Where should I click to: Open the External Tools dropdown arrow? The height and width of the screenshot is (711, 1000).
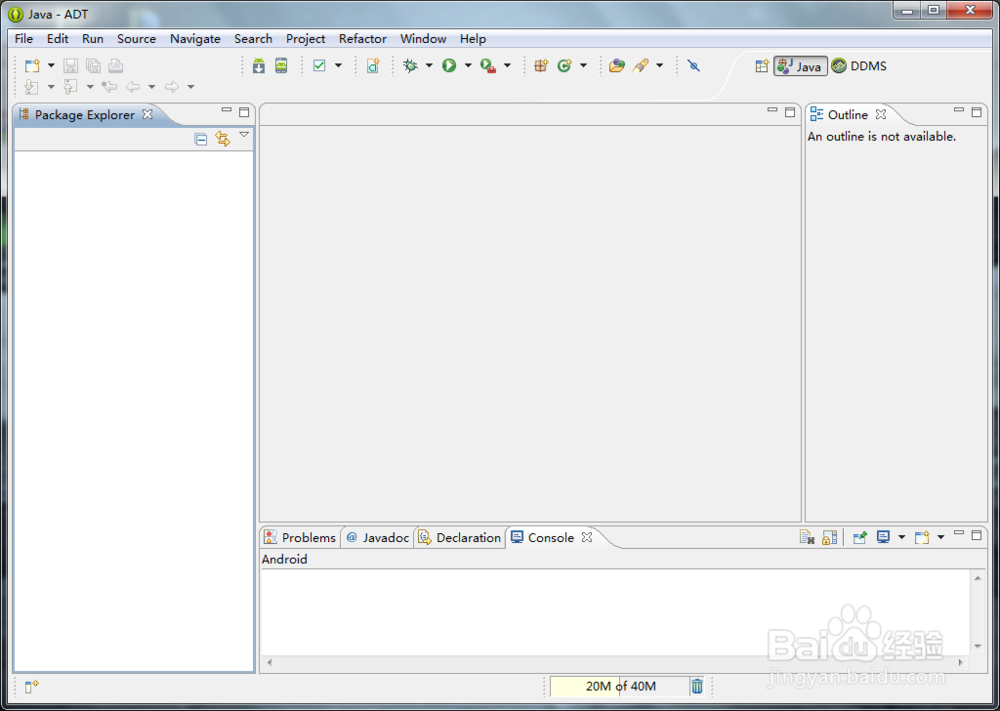click(507, 66)
